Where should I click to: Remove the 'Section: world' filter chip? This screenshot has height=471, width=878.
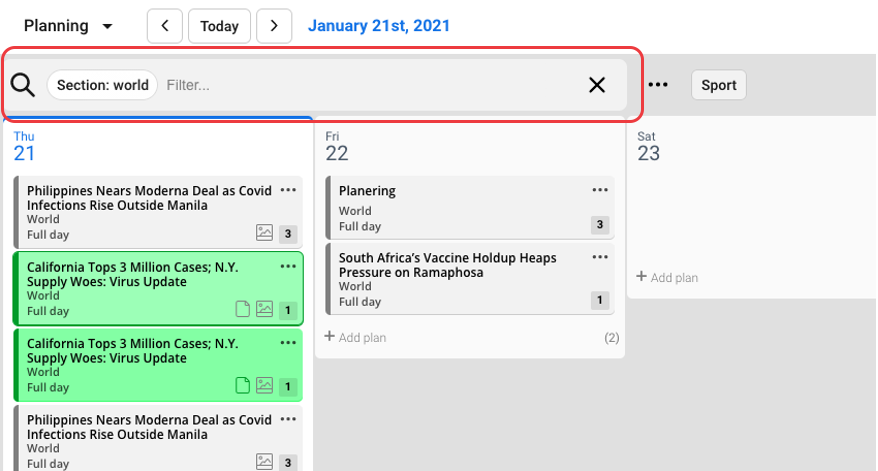[102, 85]
